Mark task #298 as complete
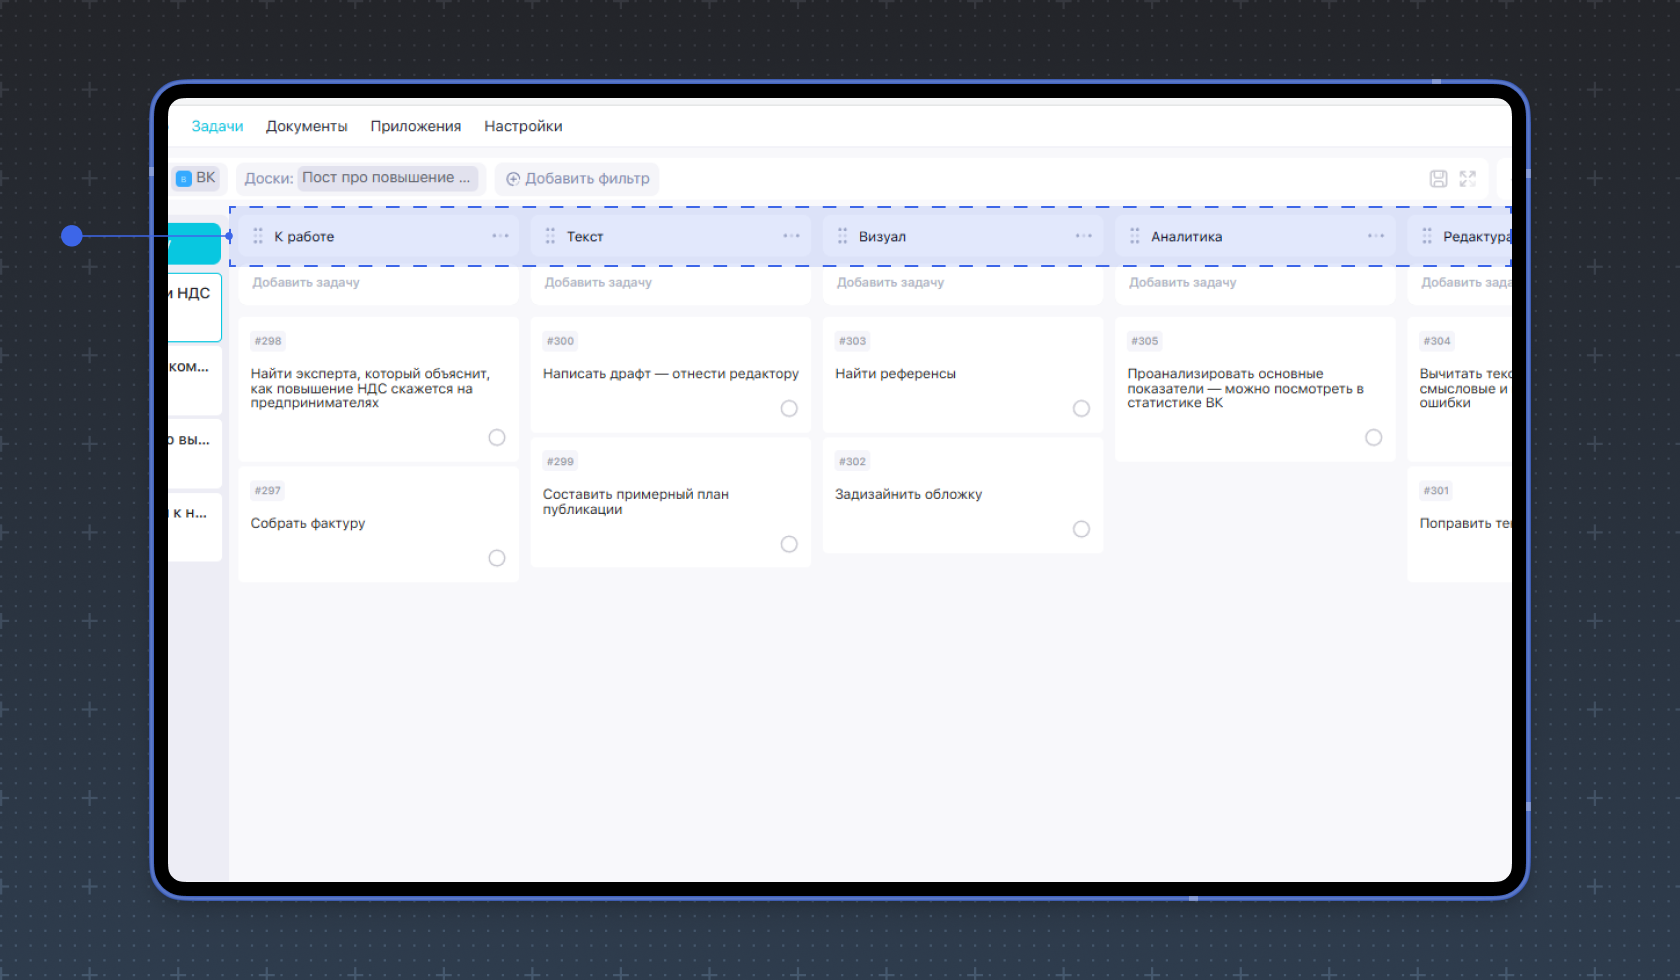 (x=497, y=438)
